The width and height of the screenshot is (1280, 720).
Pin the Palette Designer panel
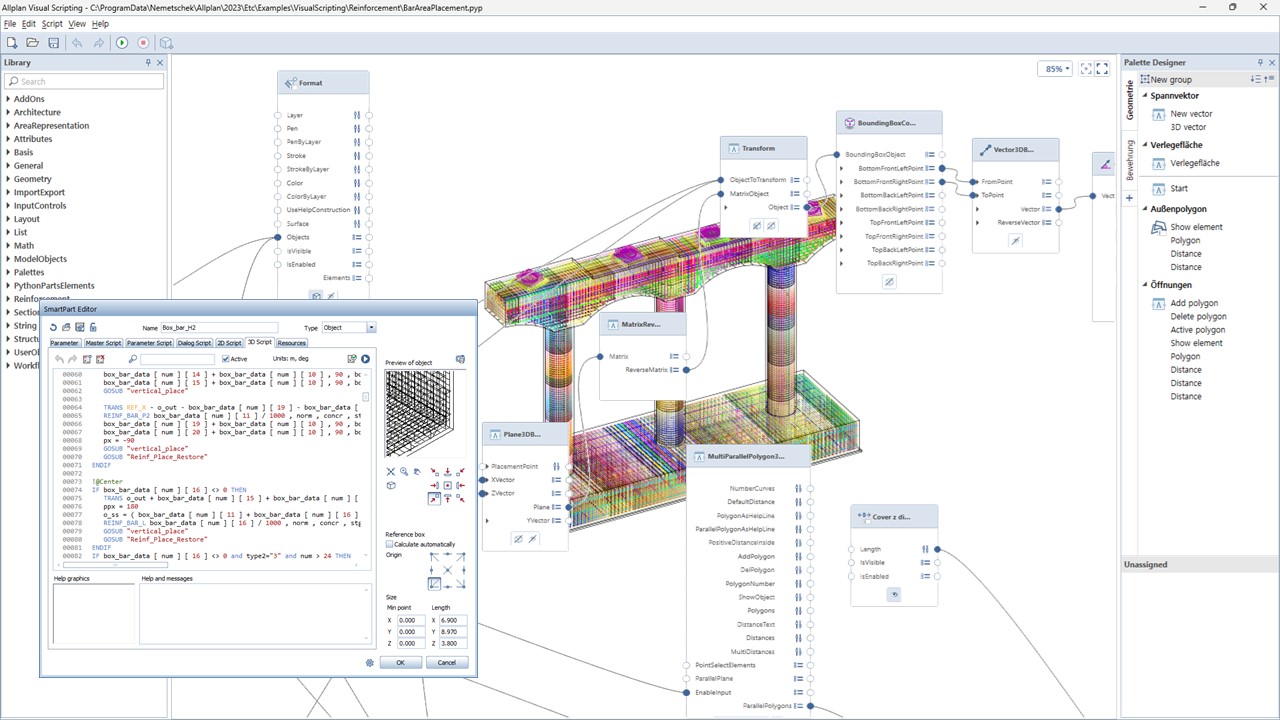point(1258,63)
